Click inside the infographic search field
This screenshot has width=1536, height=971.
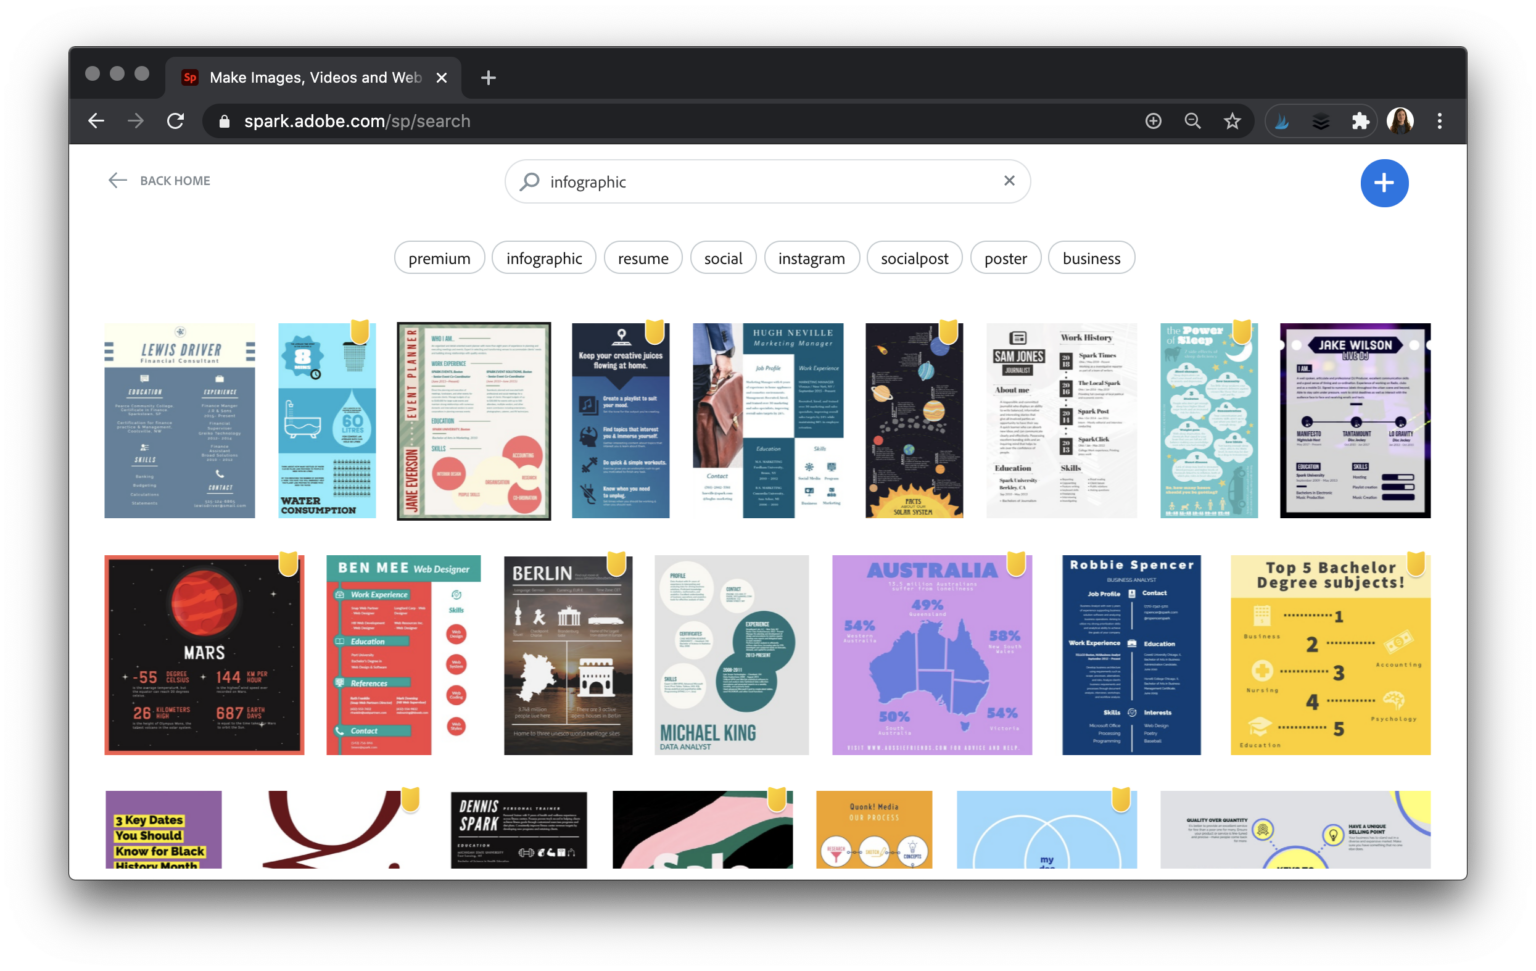700,181
